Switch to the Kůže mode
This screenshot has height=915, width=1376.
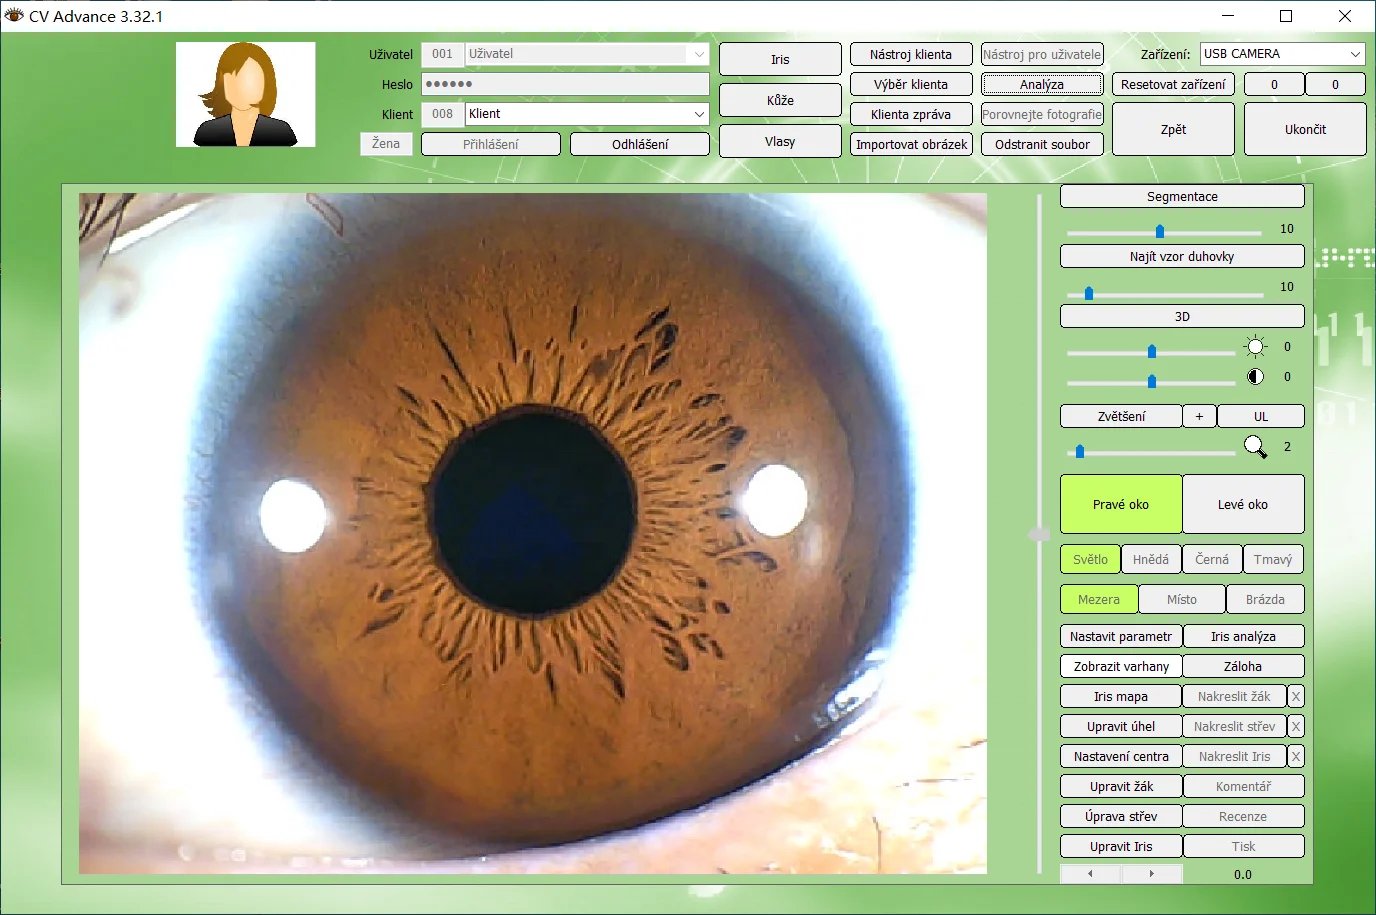[780, 100]
